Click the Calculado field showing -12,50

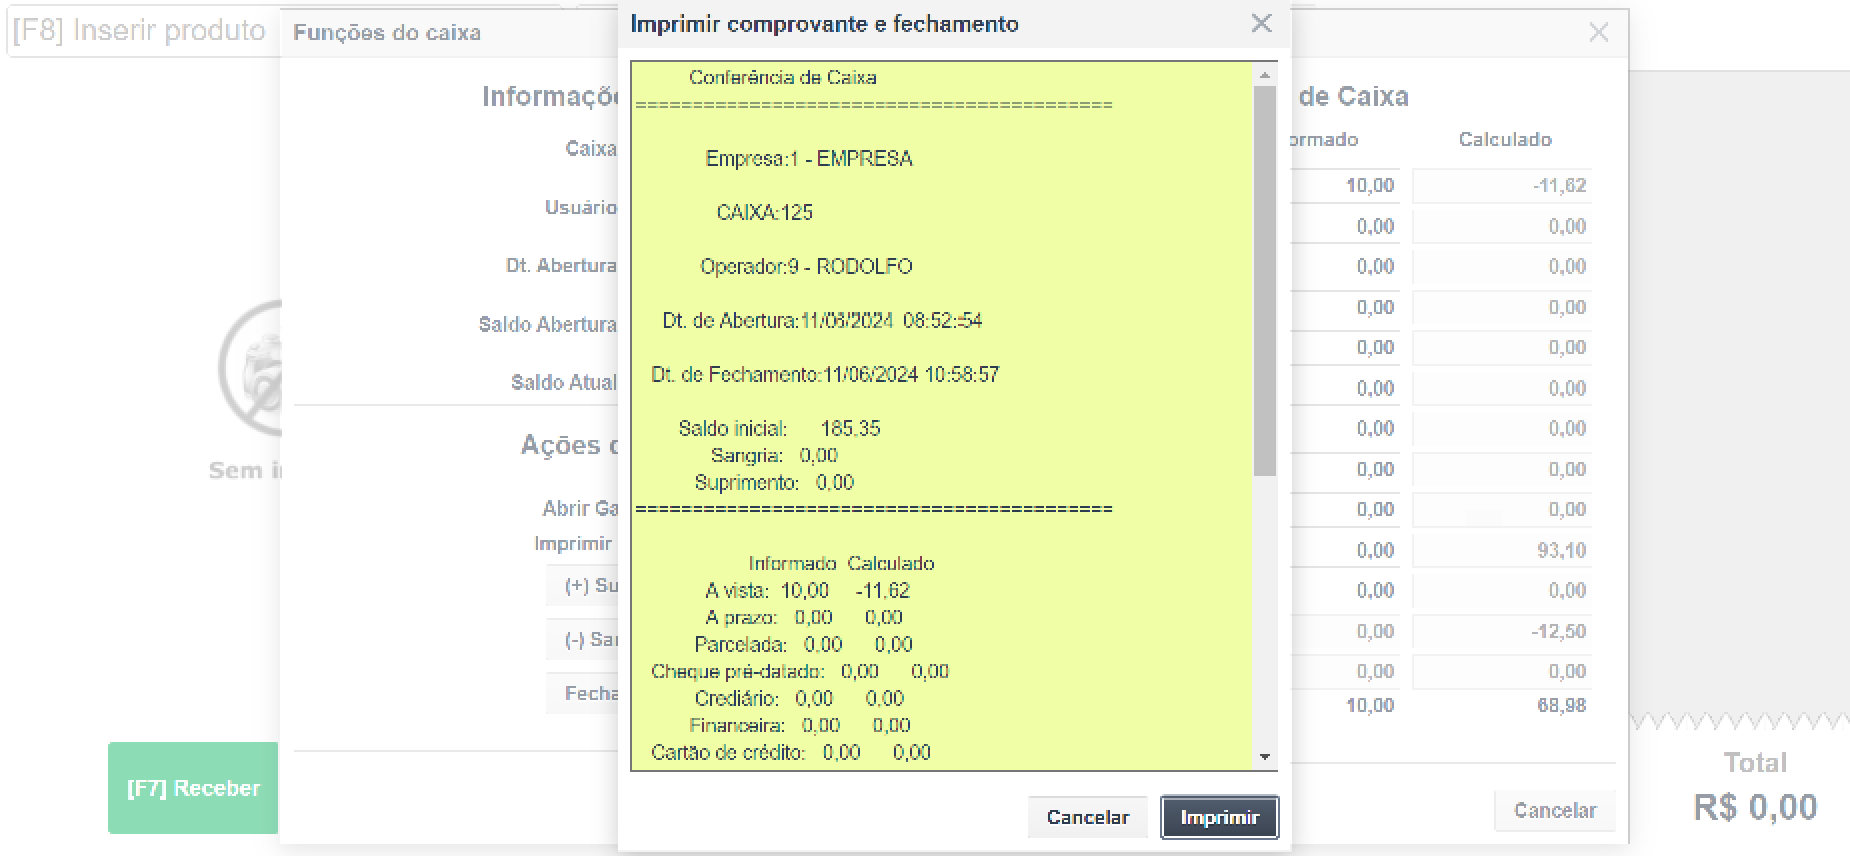[x=1502, y=631]
